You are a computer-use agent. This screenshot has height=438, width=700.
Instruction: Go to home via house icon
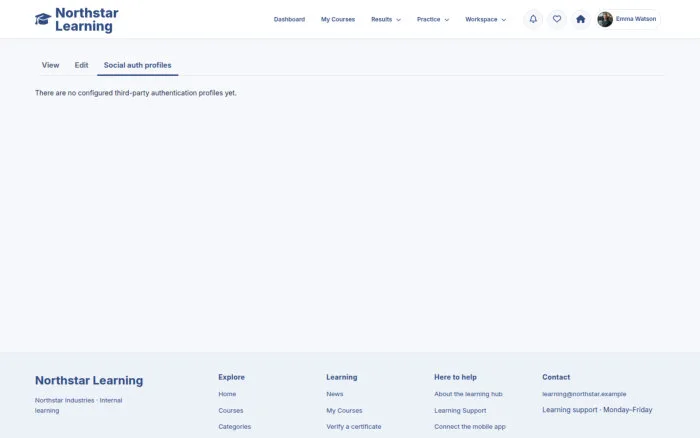point(580,19)
